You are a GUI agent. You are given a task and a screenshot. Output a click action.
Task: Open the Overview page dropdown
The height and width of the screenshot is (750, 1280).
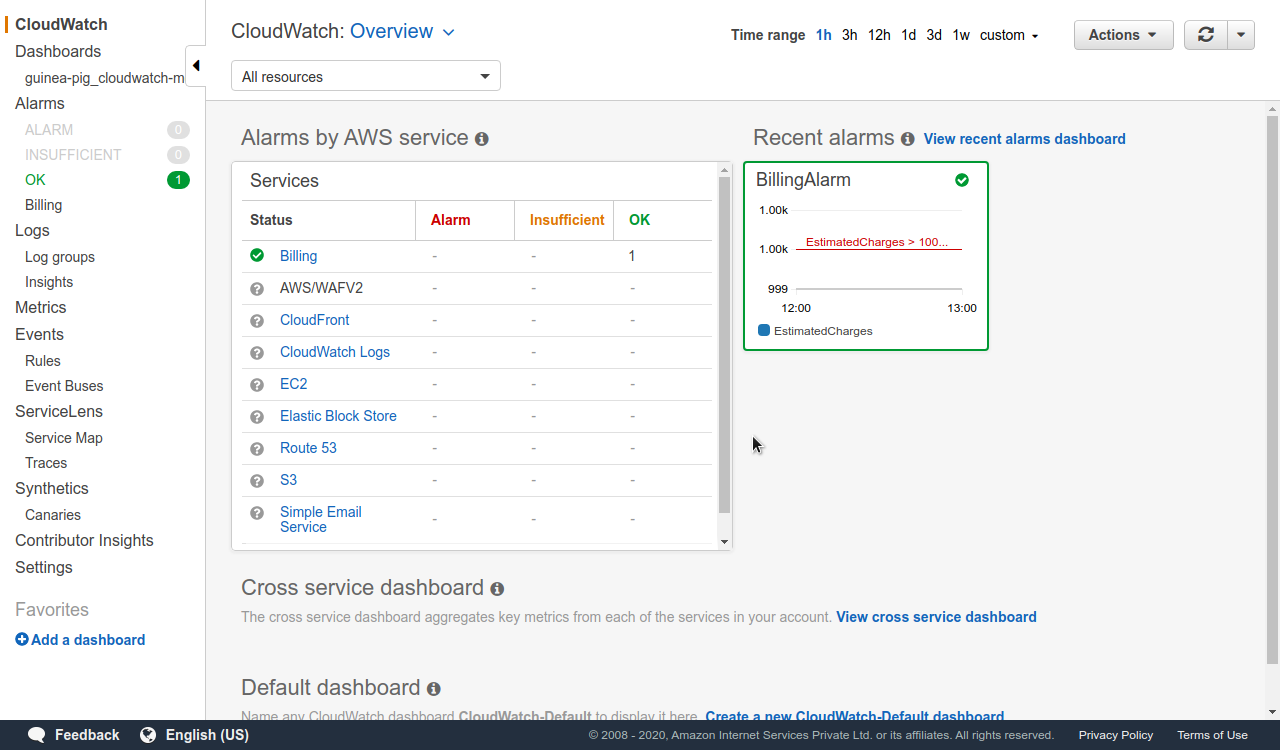402,31
